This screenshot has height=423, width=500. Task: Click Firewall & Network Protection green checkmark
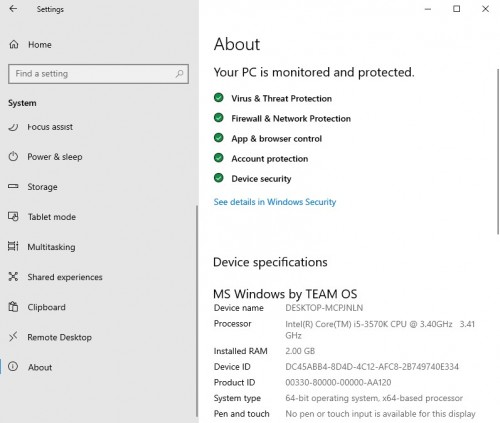pos(219,118)
